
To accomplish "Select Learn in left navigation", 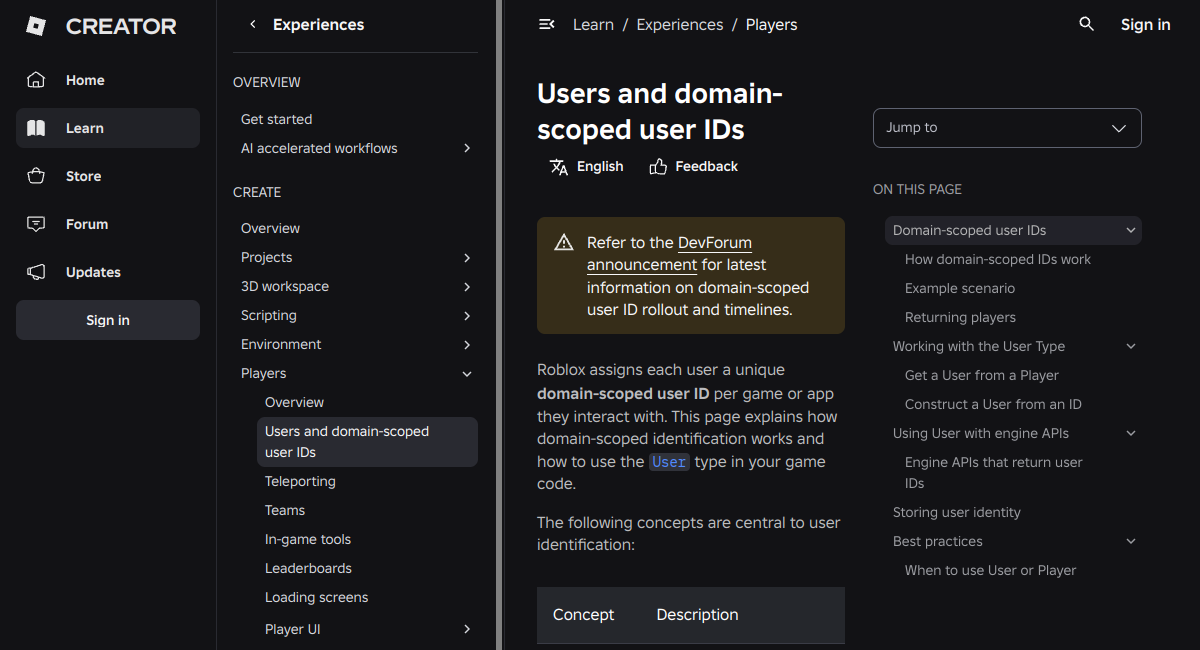I will (108, 128).
